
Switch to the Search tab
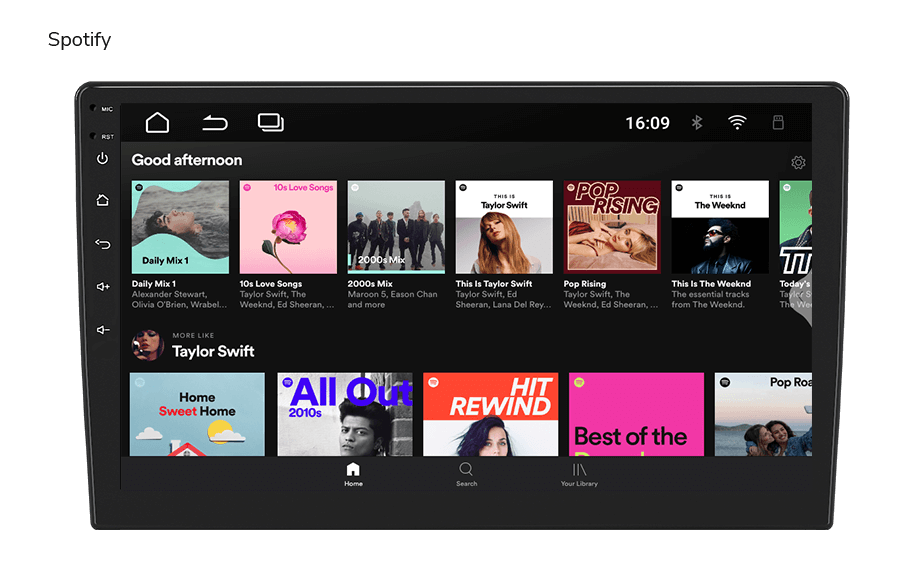pos(466,475)
